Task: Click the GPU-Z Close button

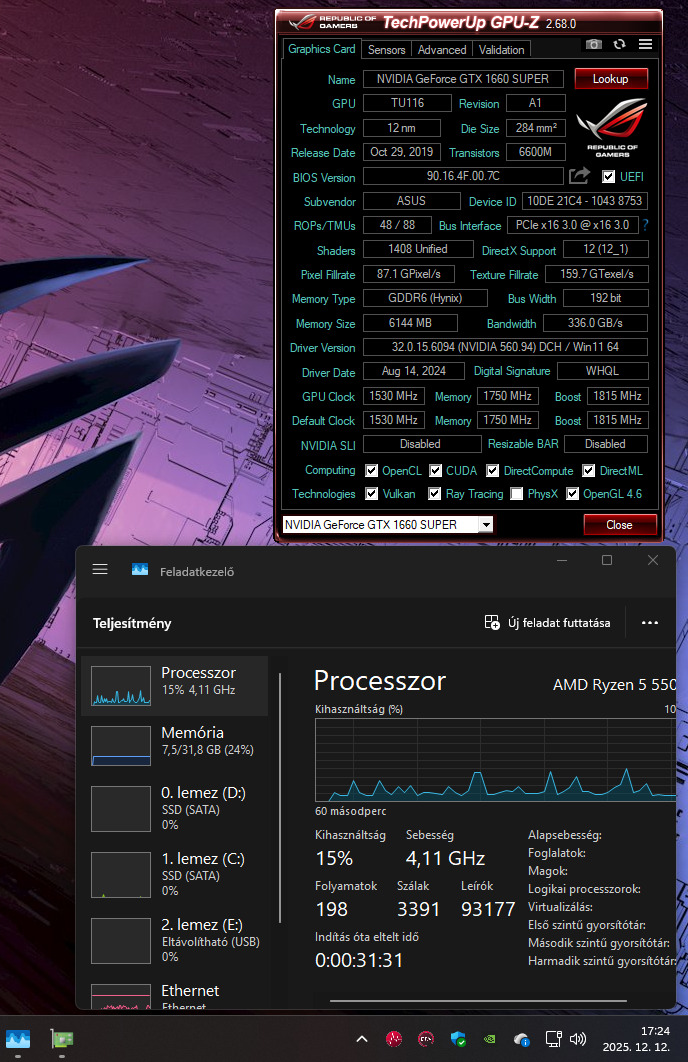Action: point(620,524)
